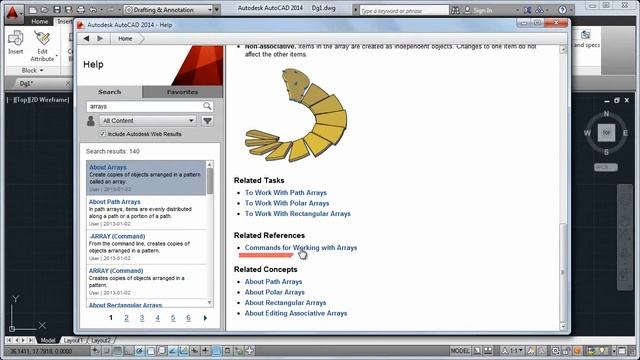Click the Help content vertical scrollbar thumb
Screen dimensions: 640x360
[563, 272]
